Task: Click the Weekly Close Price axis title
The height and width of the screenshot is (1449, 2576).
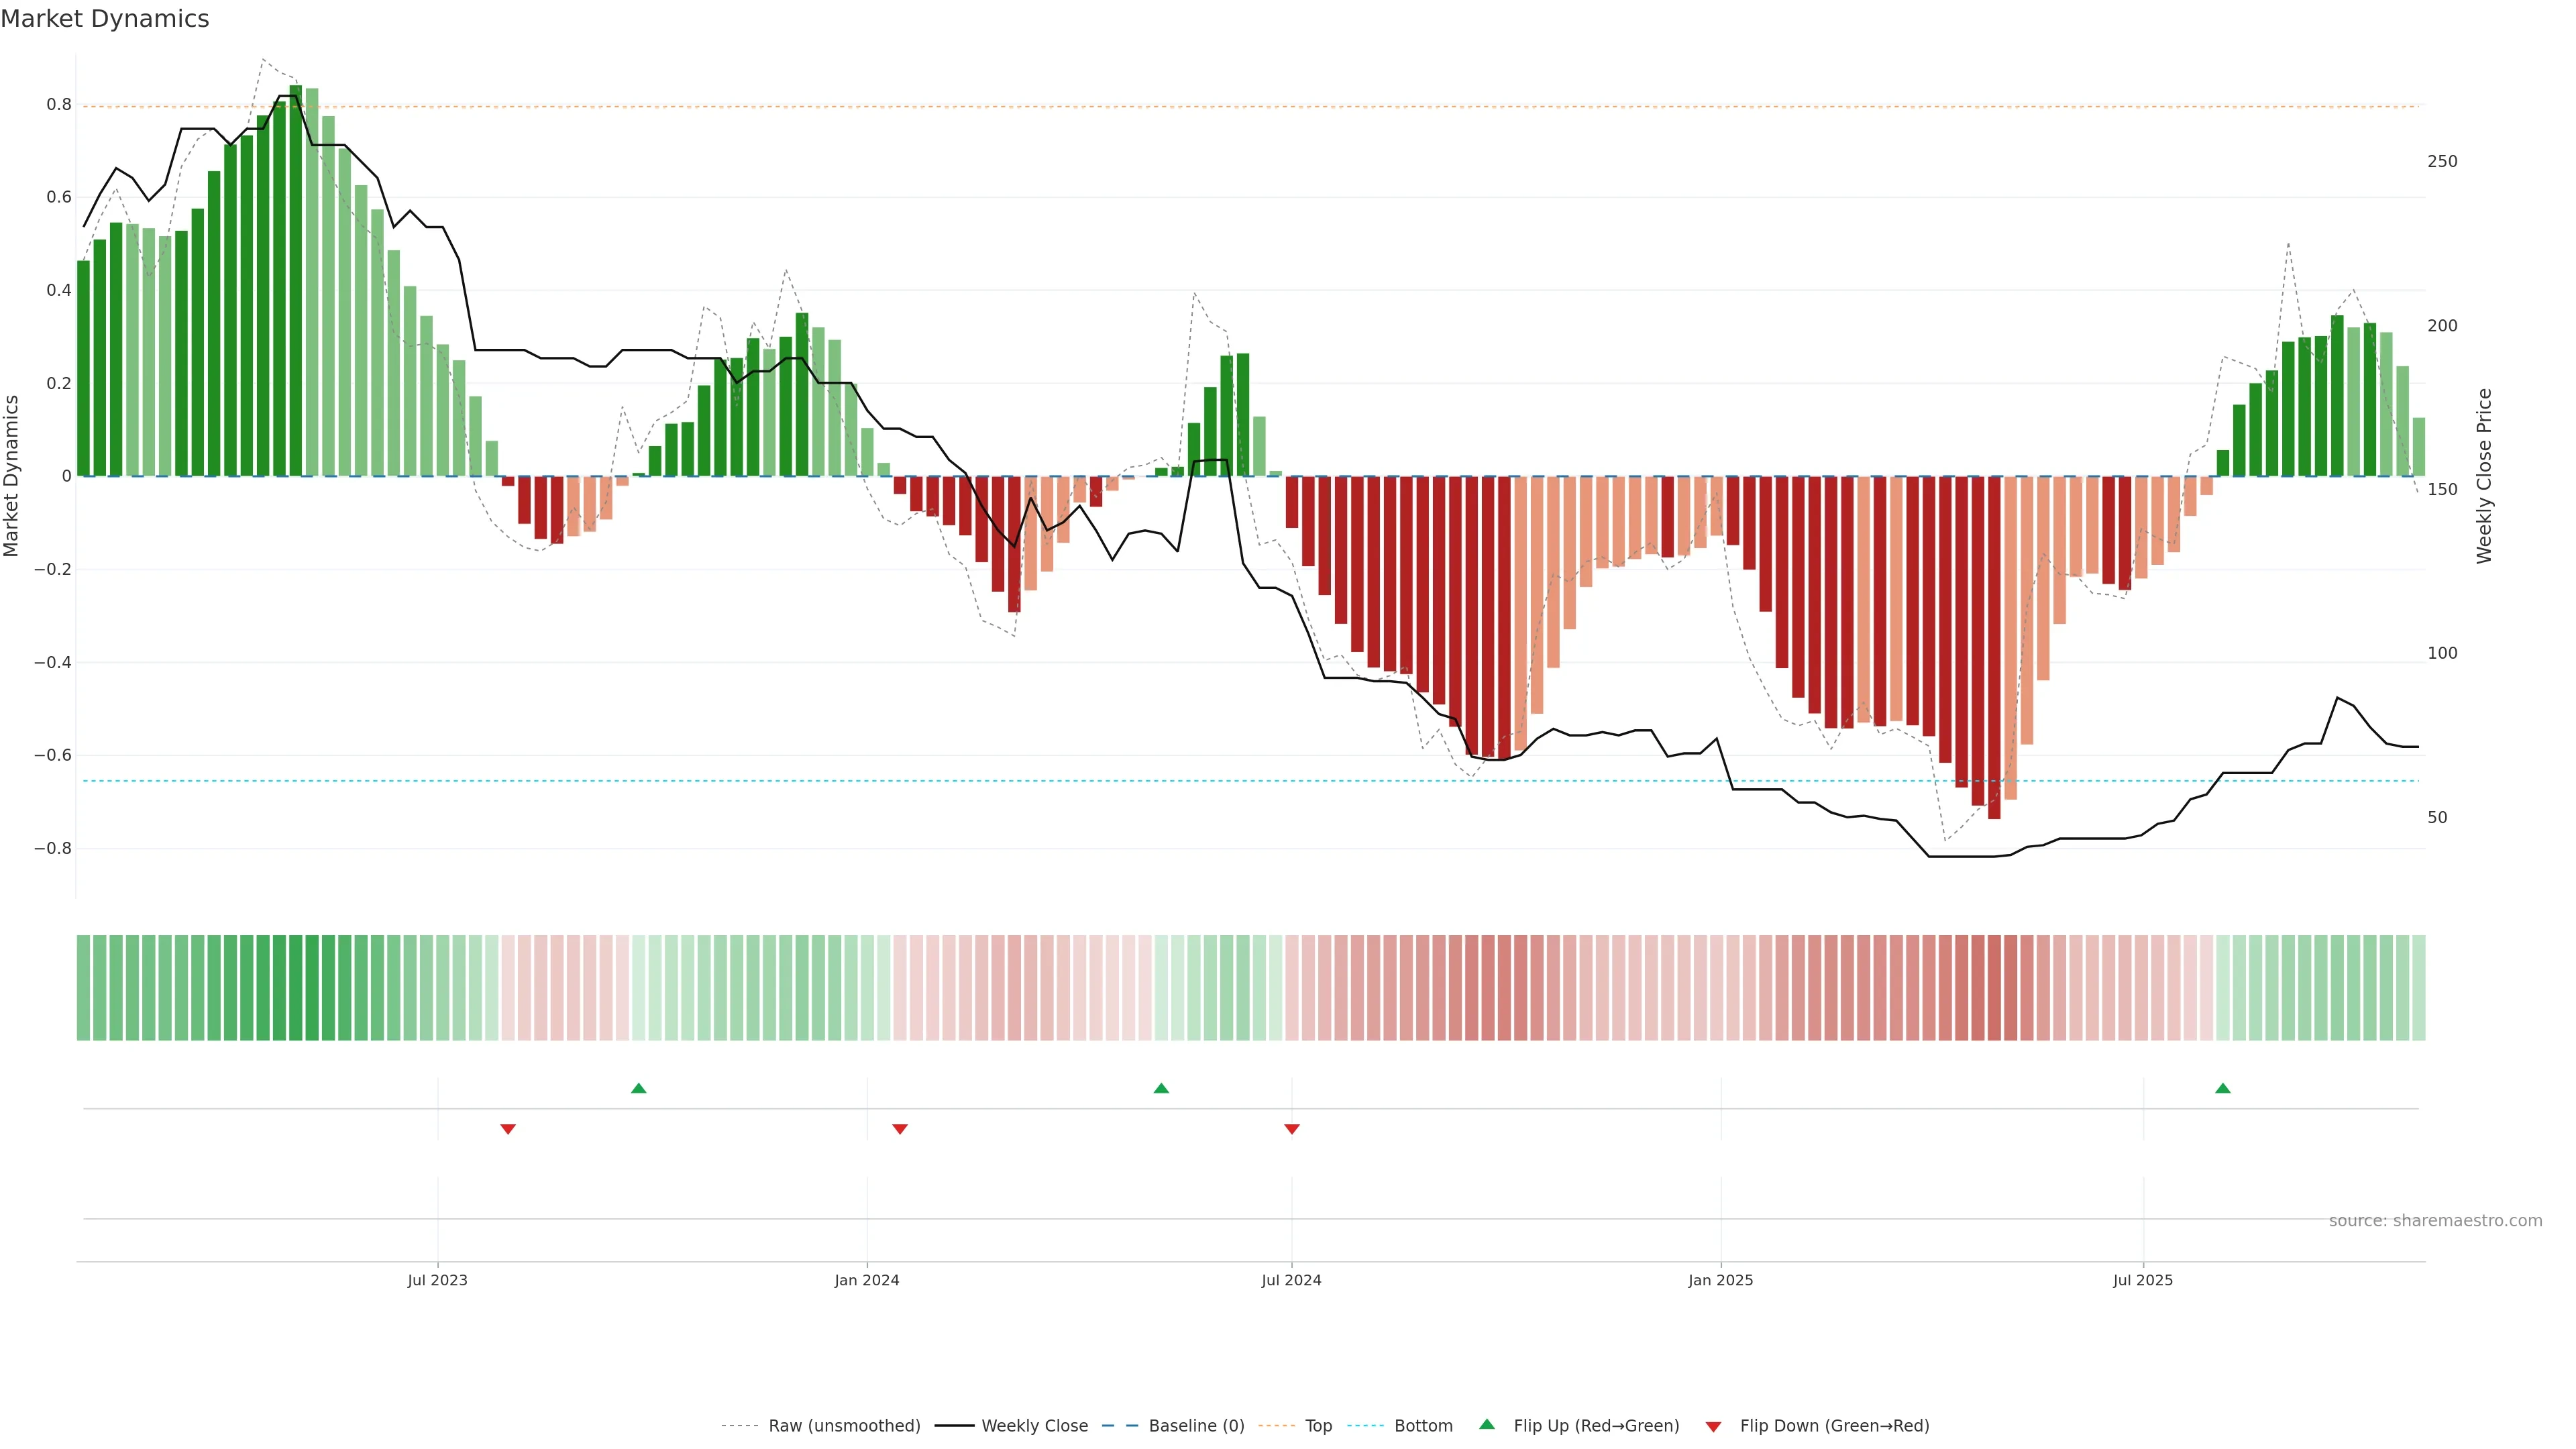Action: pos(2485,476)
